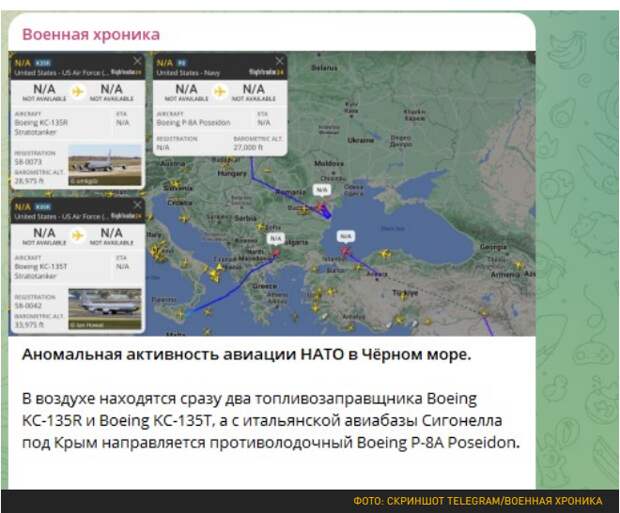Click 'Boeing KC-135R Stratotanker' aircraft name in card
The image size is (620, 513).
(41, 127)
